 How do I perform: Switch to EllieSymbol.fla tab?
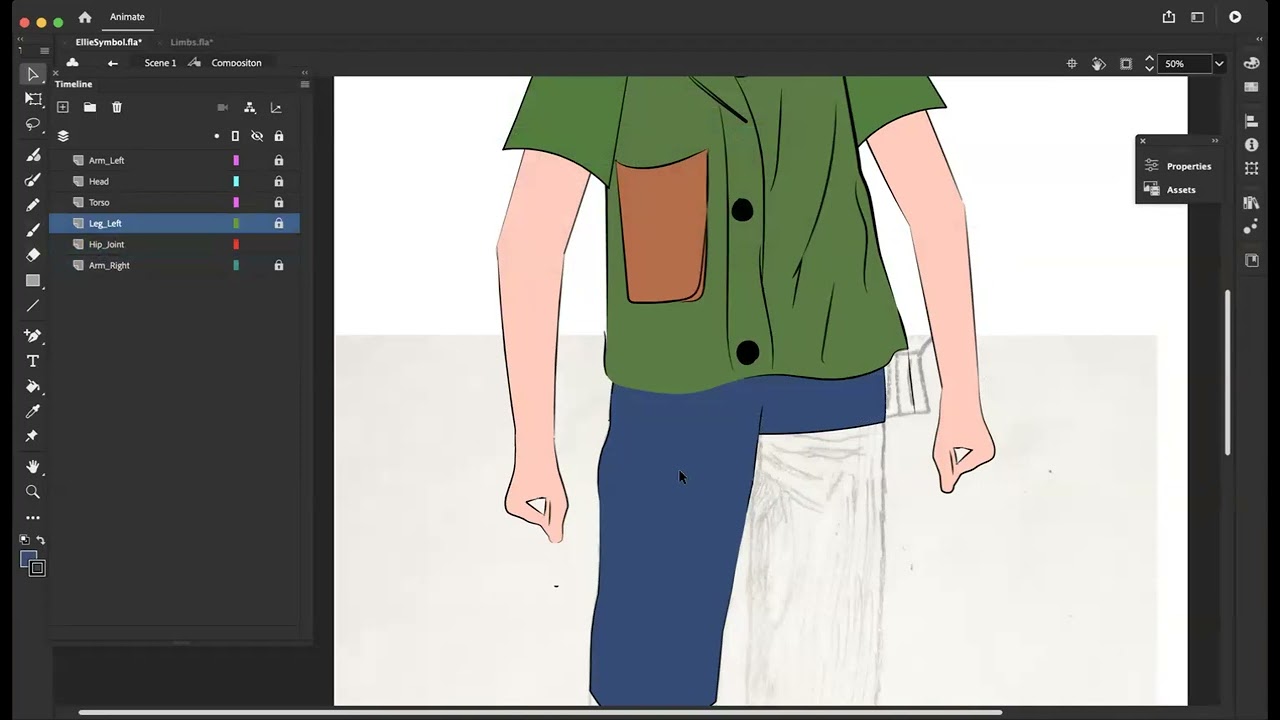(x=109, y=42)
